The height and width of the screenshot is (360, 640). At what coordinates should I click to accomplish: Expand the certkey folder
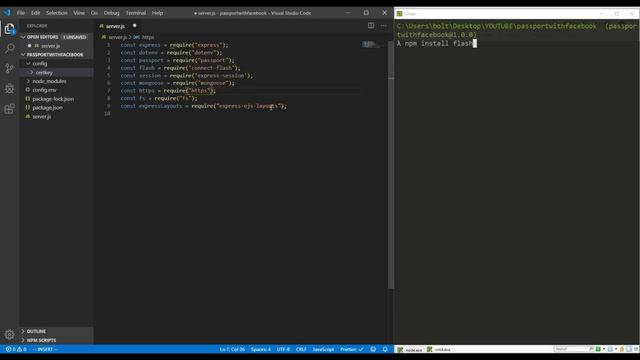pyautogui.click(x=44, y=72)
